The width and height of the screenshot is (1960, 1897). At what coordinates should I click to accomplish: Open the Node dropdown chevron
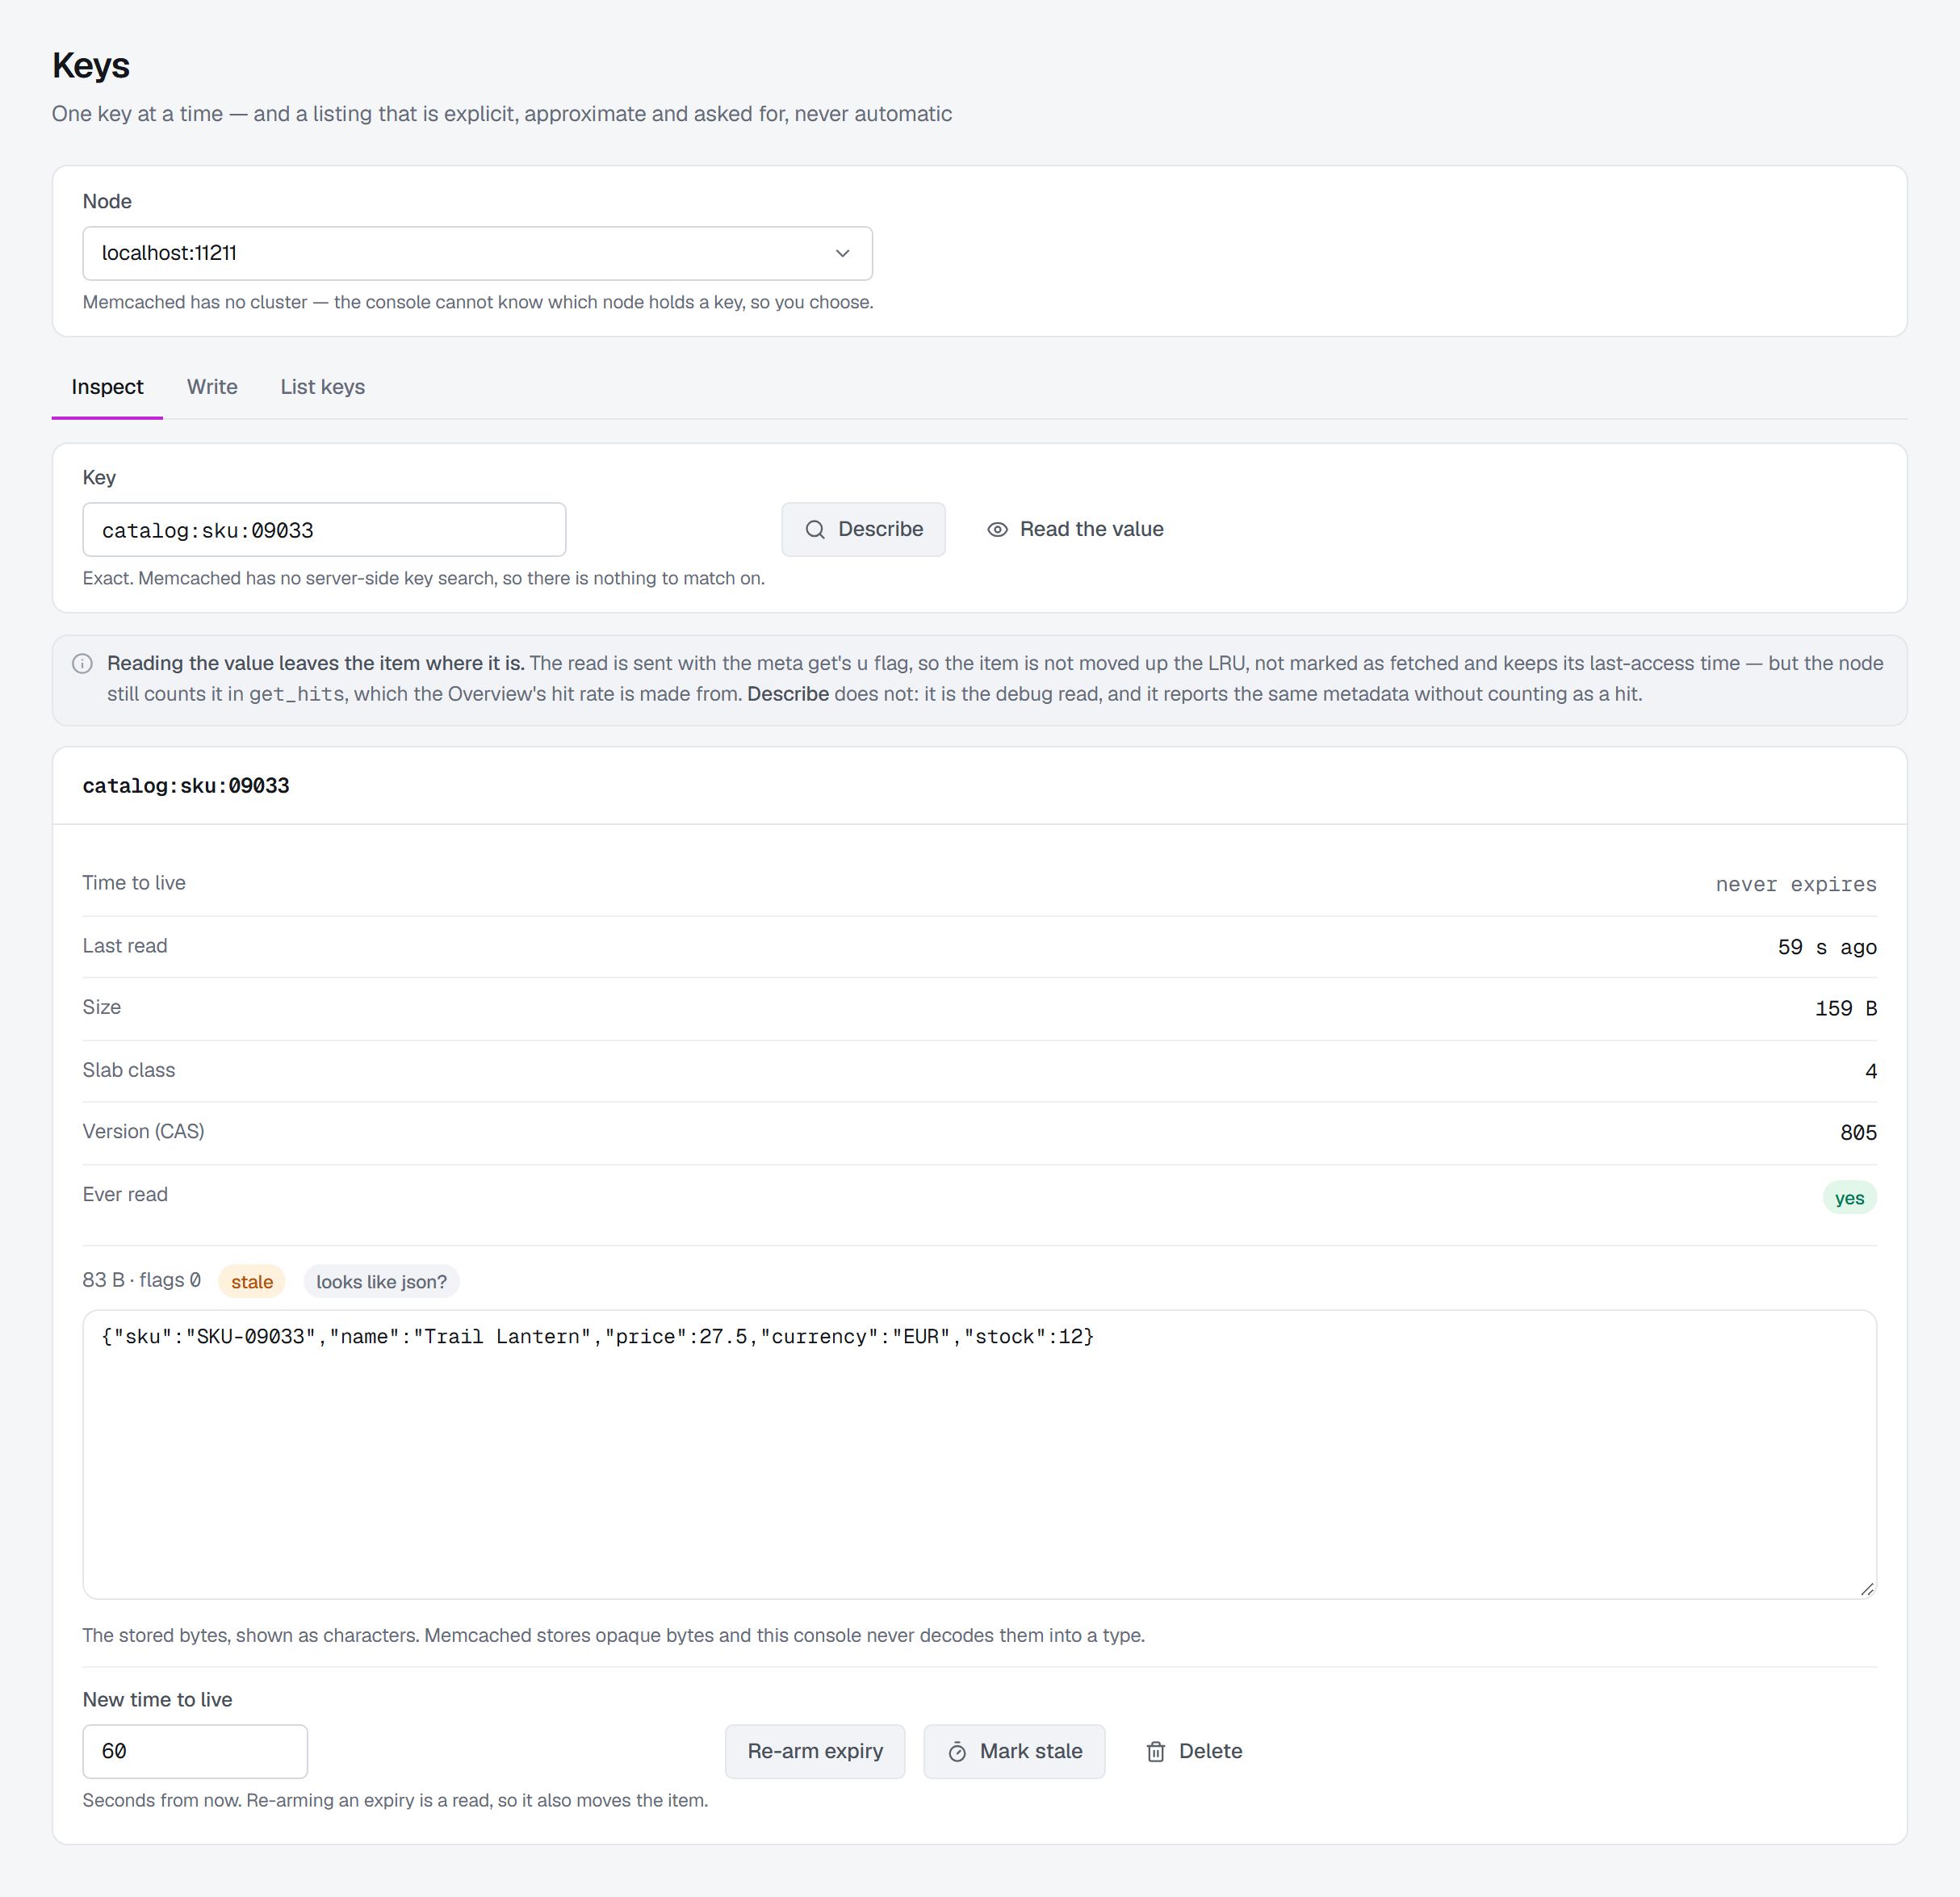click(843, 254)
